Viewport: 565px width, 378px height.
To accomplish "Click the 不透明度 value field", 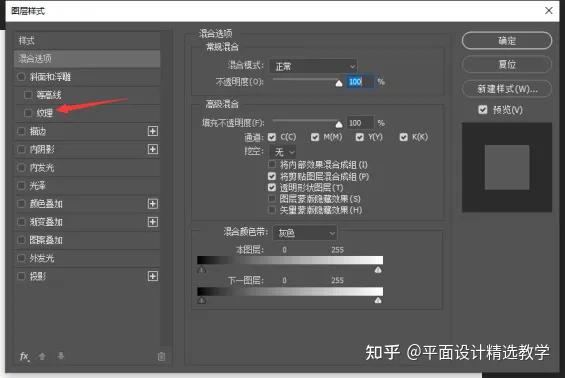I will tap(360, 82).
